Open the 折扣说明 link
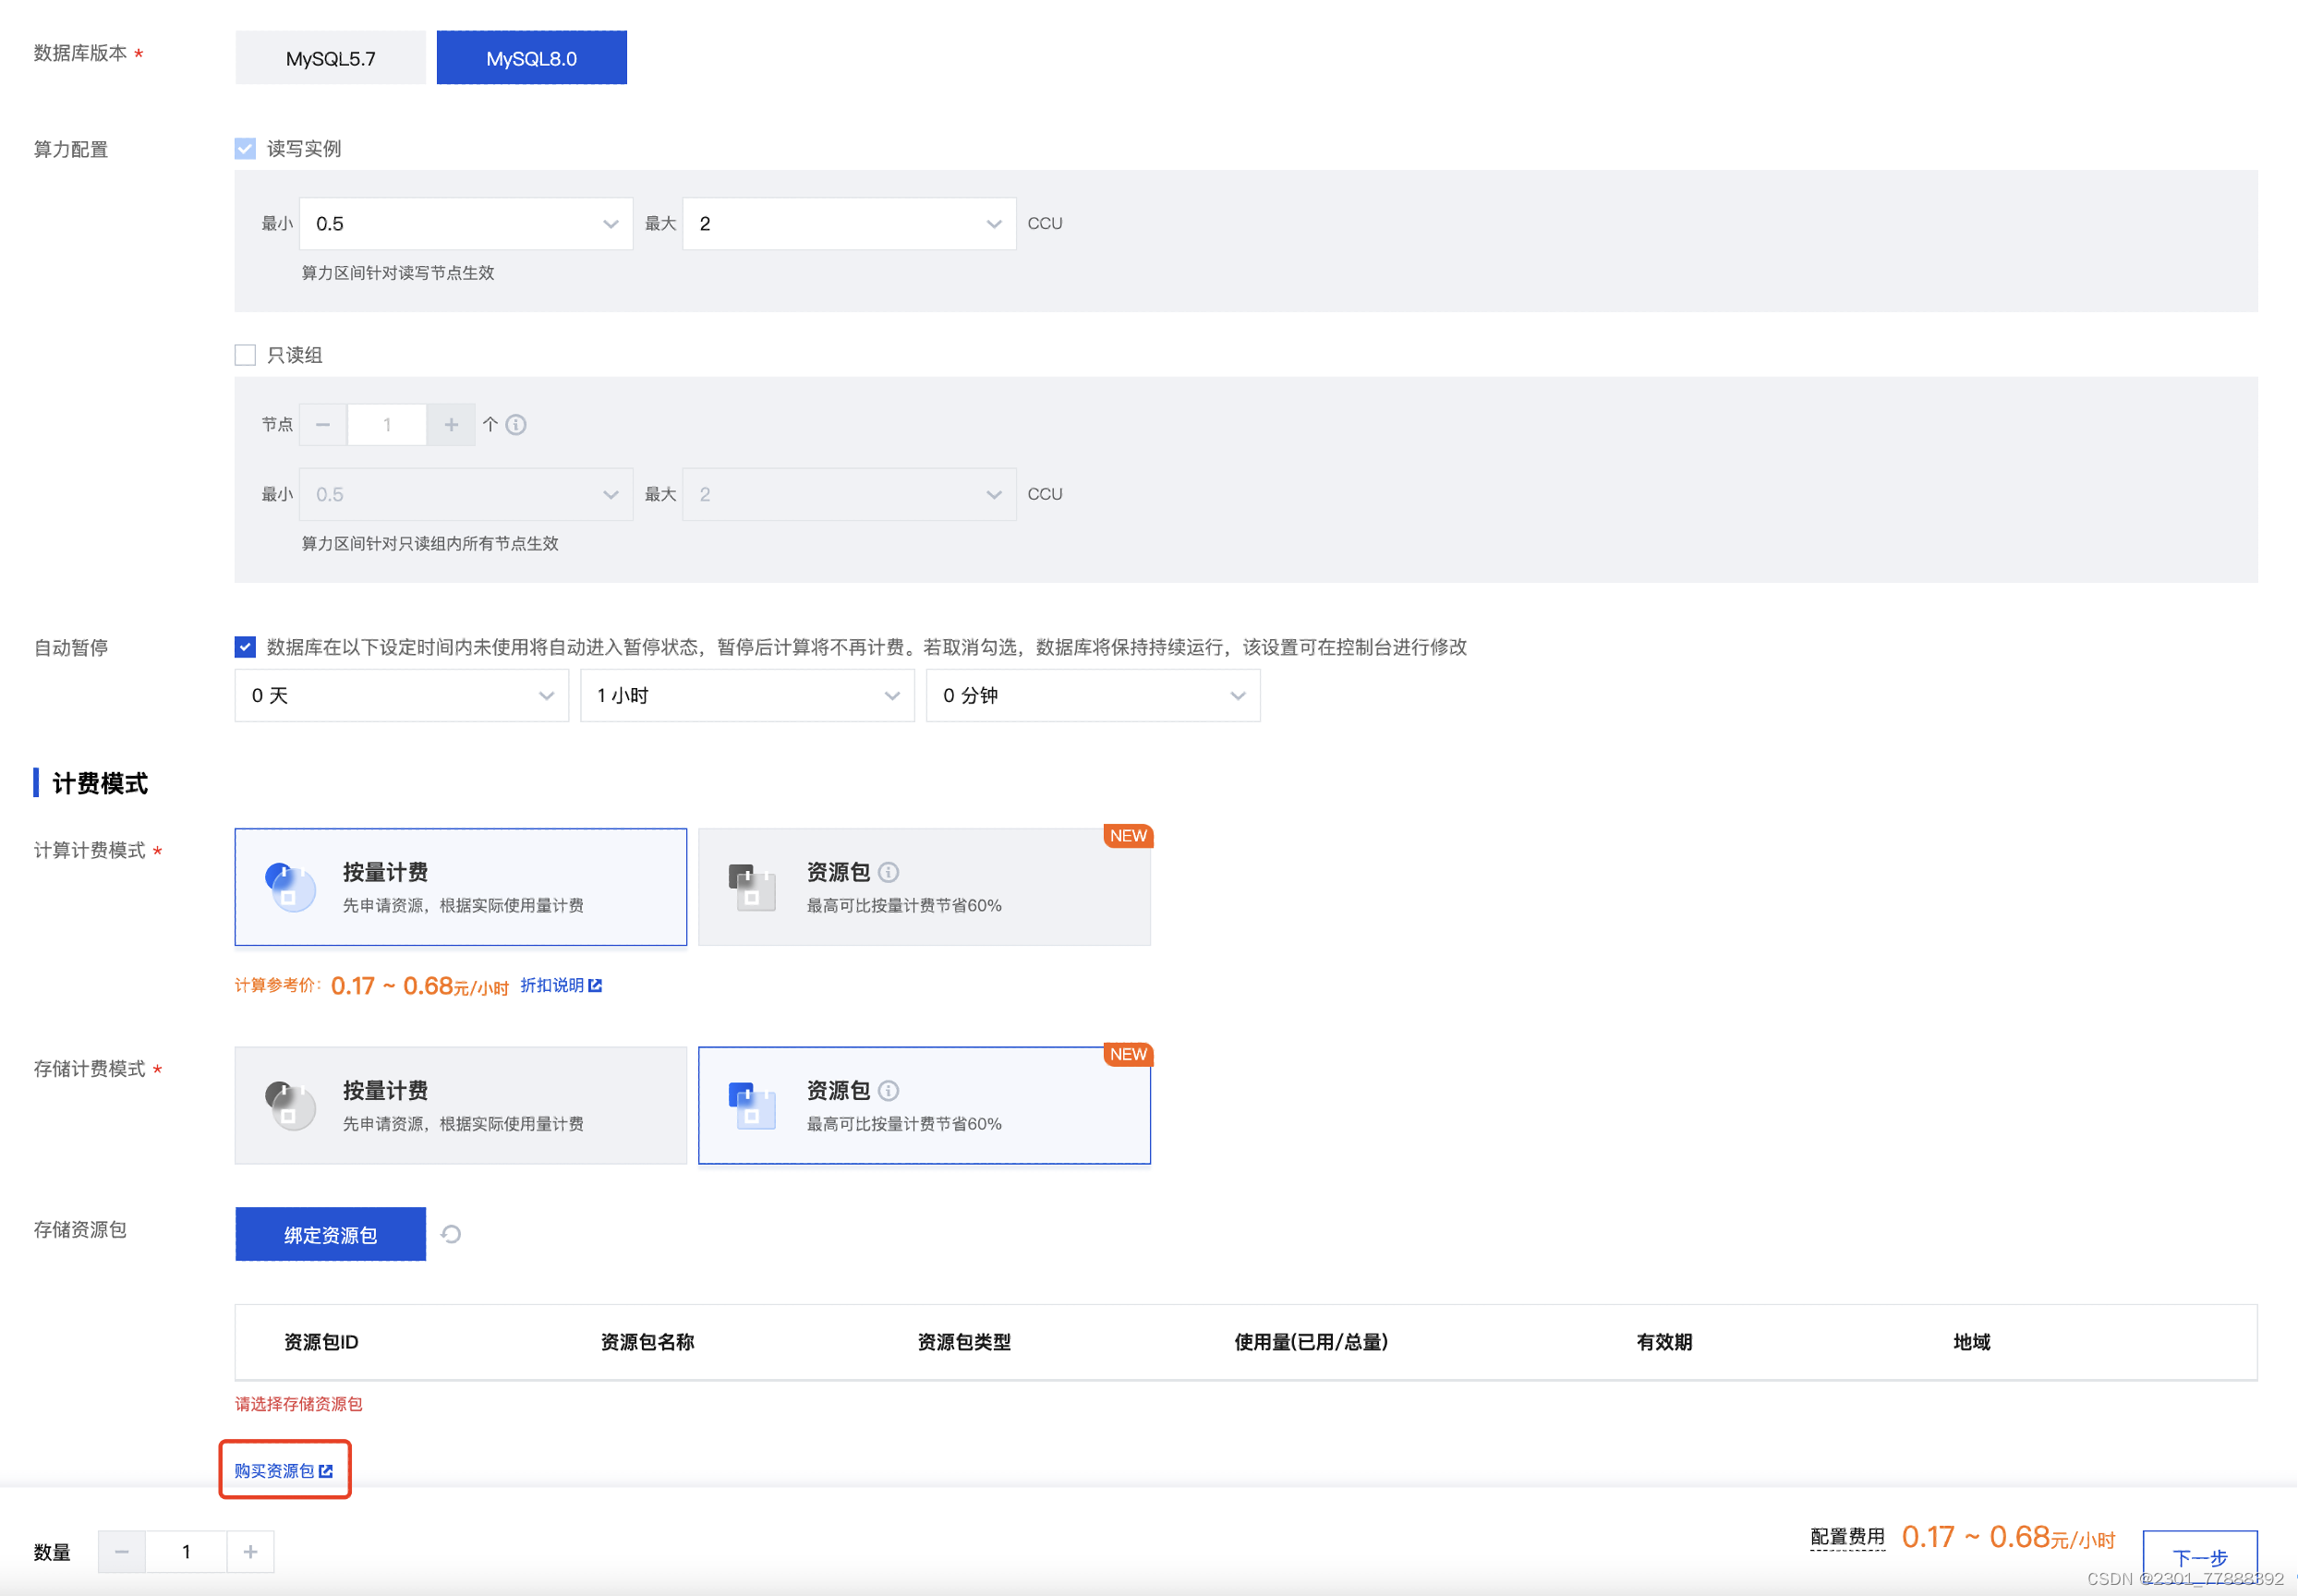This screenshot has height=1596, width=2298. point(561,986)
